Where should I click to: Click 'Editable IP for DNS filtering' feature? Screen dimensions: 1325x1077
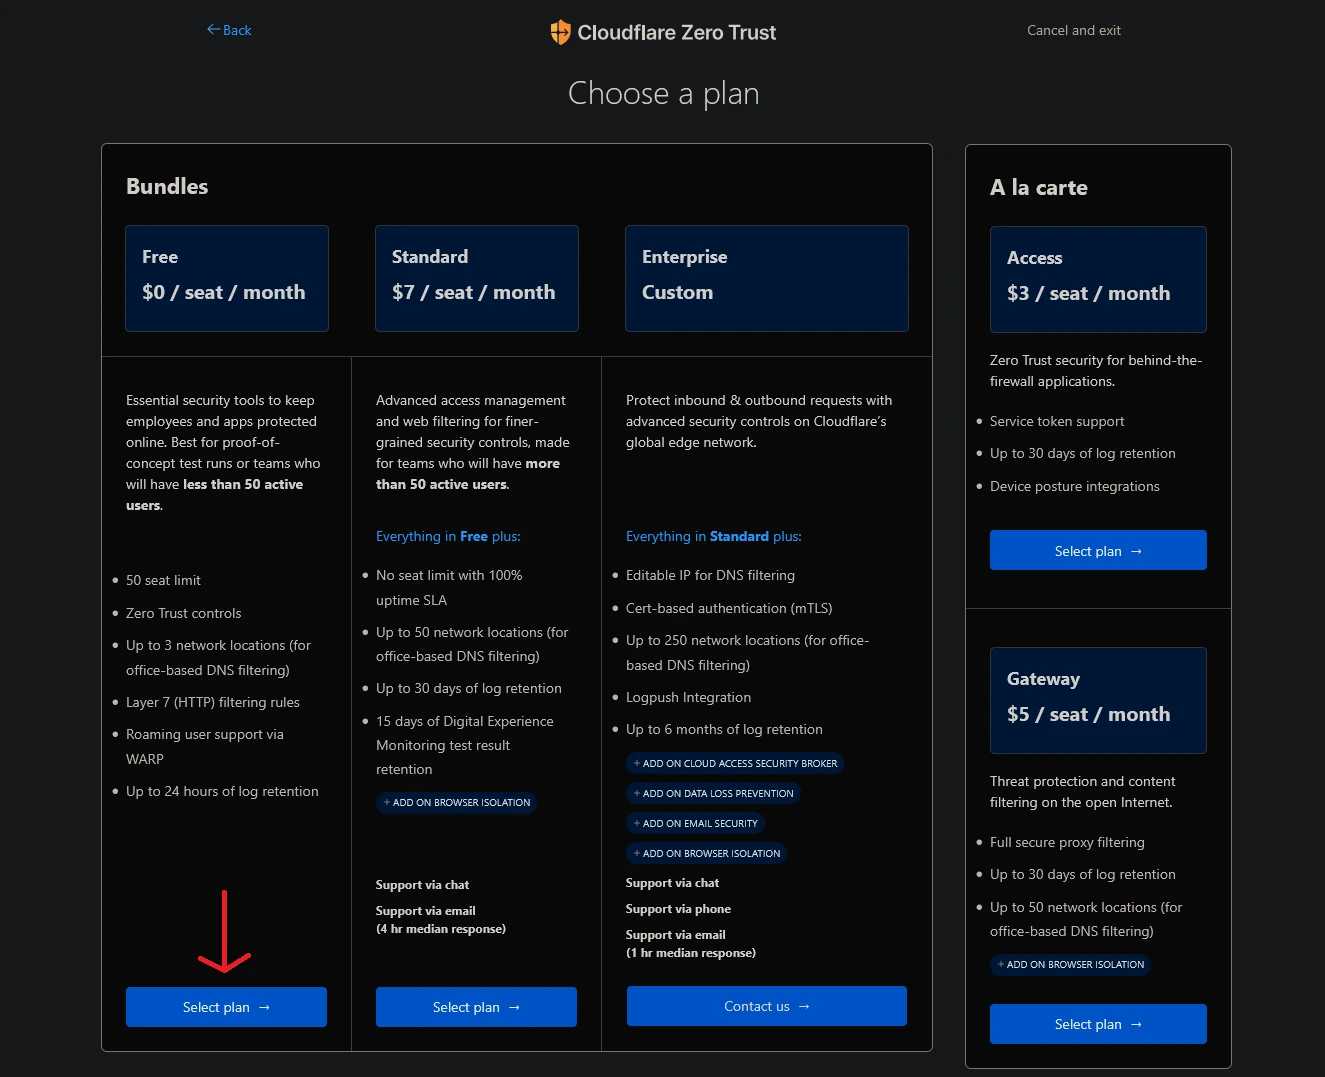710,575
